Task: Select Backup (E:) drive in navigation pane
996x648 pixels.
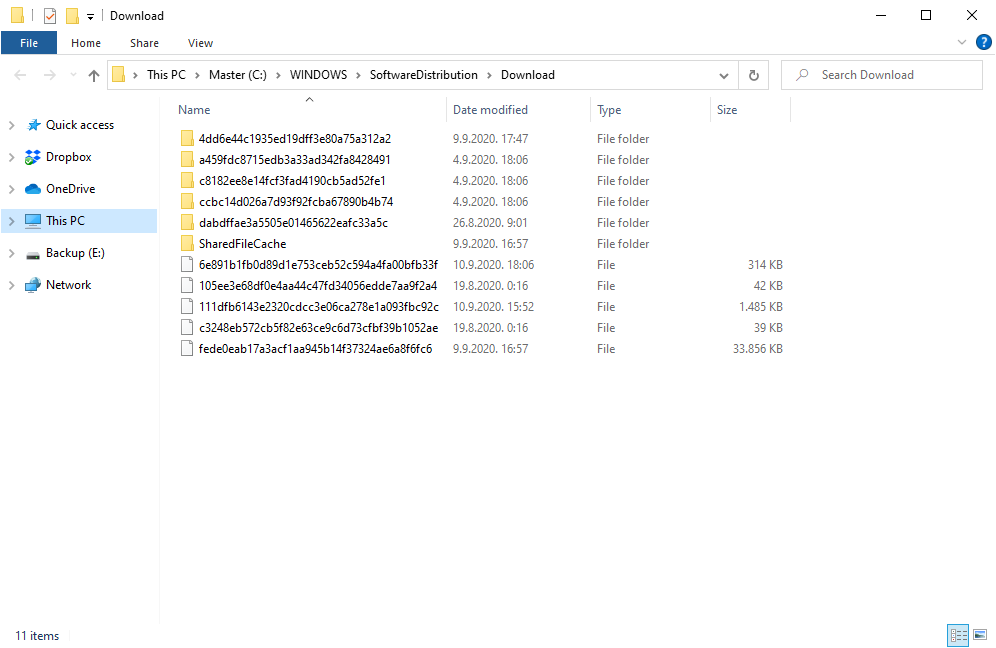Action: pyautogui.click(x=75, y=253)
